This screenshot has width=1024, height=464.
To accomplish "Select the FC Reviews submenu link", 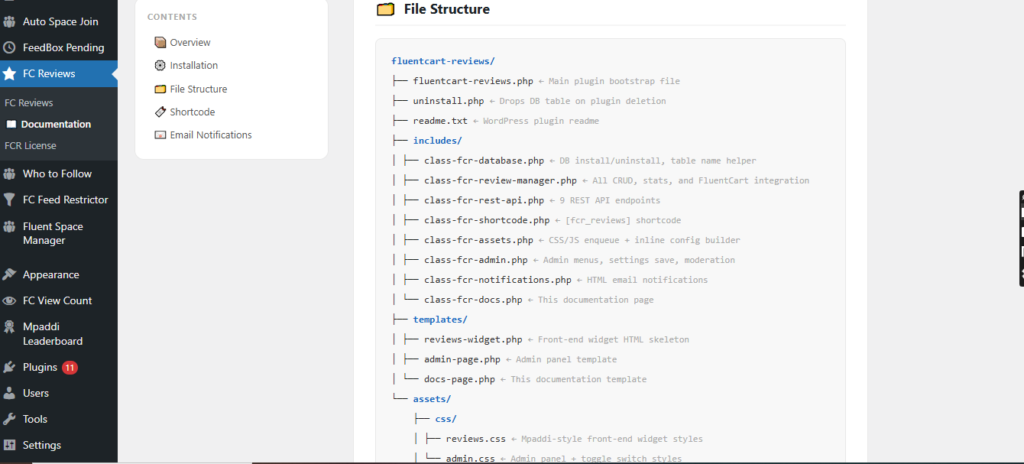I will [29, 103].
